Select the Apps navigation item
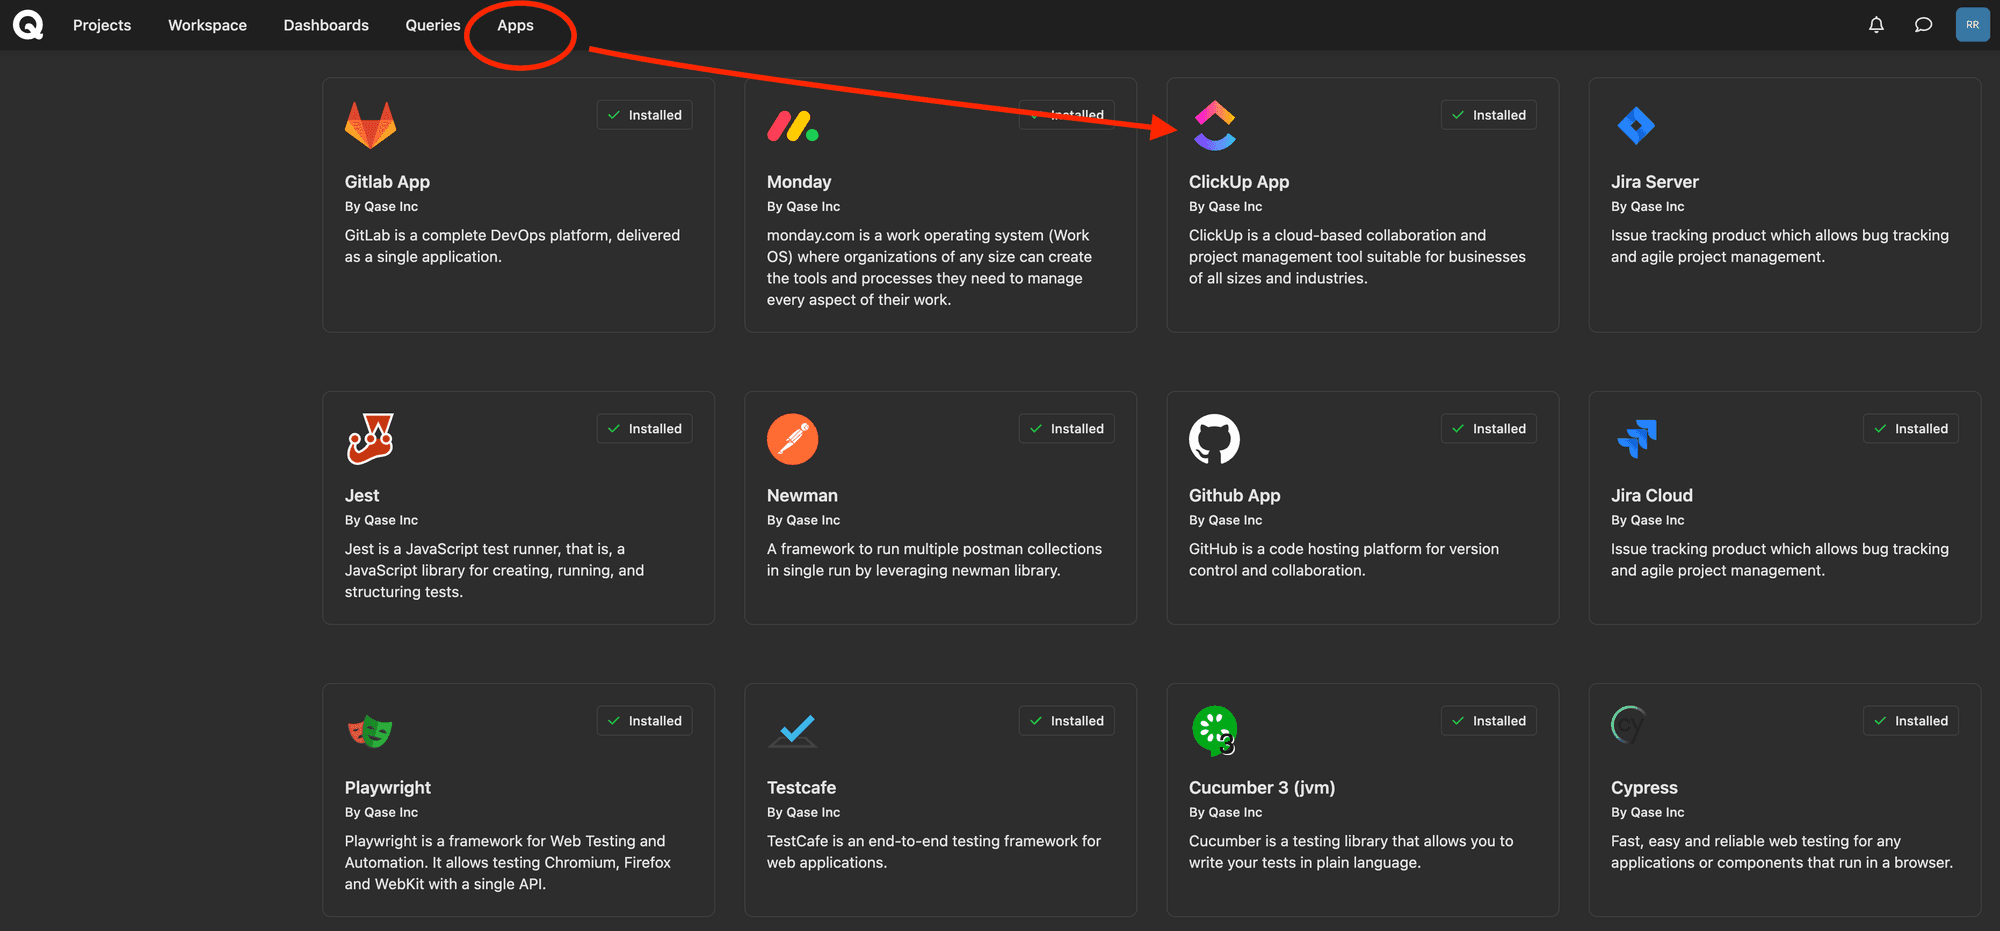 [x=515, y=25]
